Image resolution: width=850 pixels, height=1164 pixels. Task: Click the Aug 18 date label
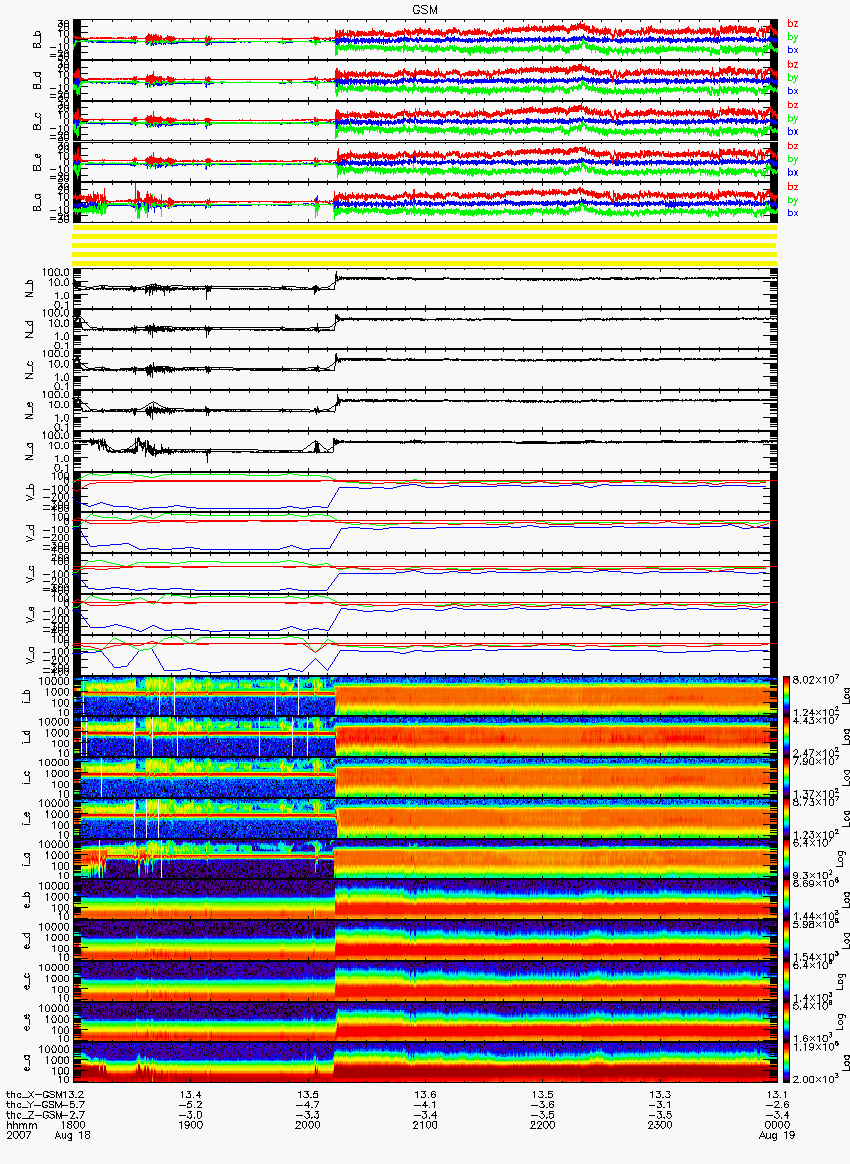point(73,1135)
